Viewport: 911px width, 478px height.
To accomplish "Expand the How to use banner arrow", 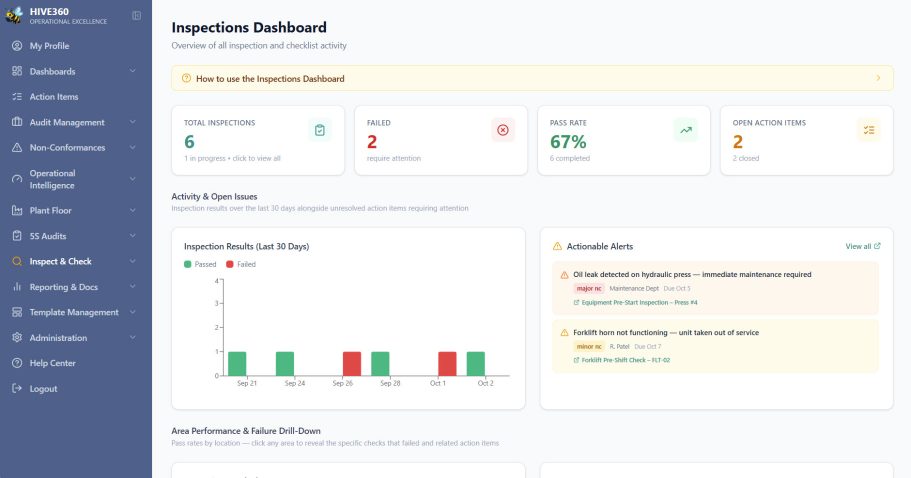I will coord(878,78).
